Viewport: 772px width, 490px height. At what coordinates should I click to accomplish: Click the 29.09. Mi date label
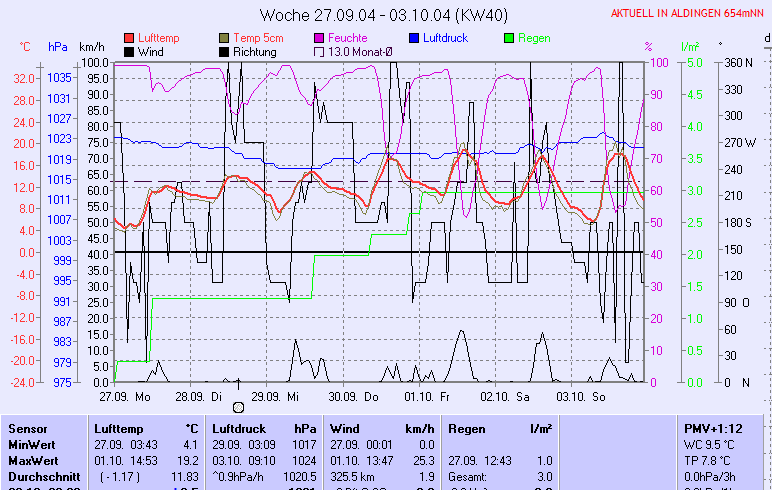coord(277,396)
